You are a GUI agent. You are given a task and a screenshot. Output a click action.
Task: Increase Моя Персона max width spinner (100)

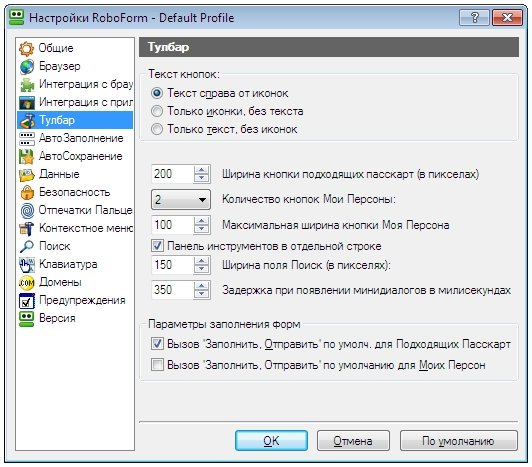coord(202,221)
